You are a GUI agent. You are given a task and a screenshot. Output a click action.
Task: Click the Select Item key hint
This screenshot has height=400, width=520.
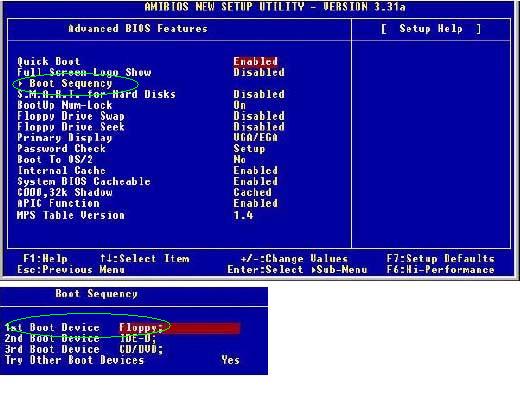click(145, 259)
